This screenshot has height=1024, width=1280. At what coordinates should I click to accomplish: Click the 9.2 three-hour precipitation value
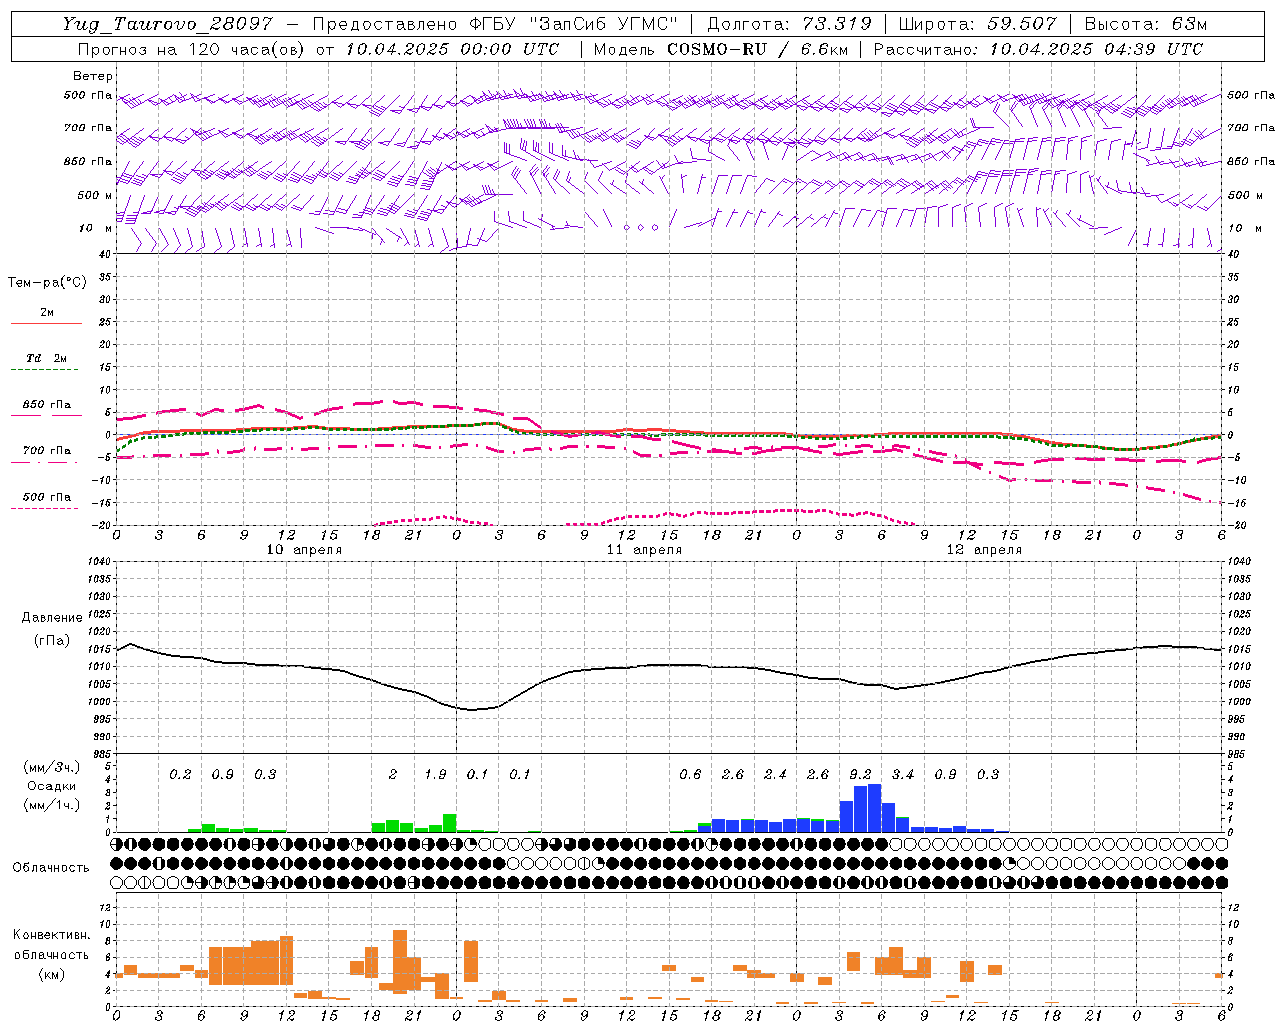click(x=860, y=775)
